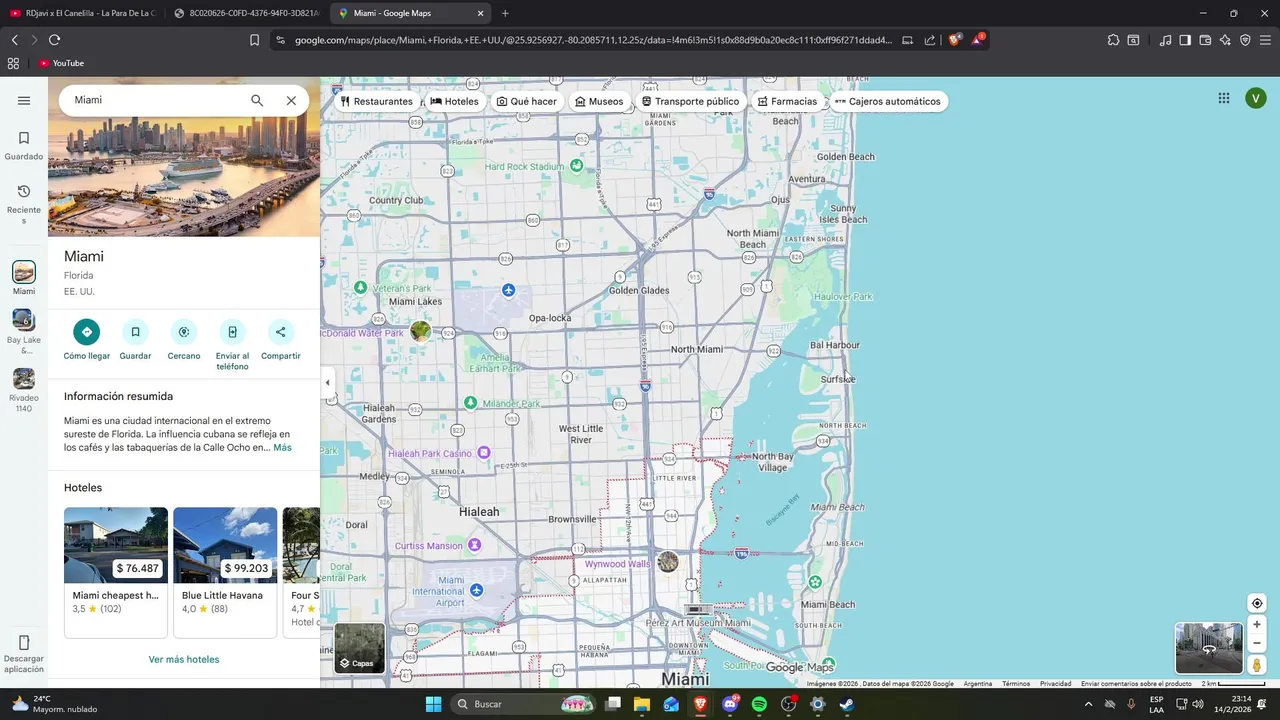The width and height of the screenshot is (1280, 720).
Task: Click the Street View pegman icon
Action: [1257, 665]
